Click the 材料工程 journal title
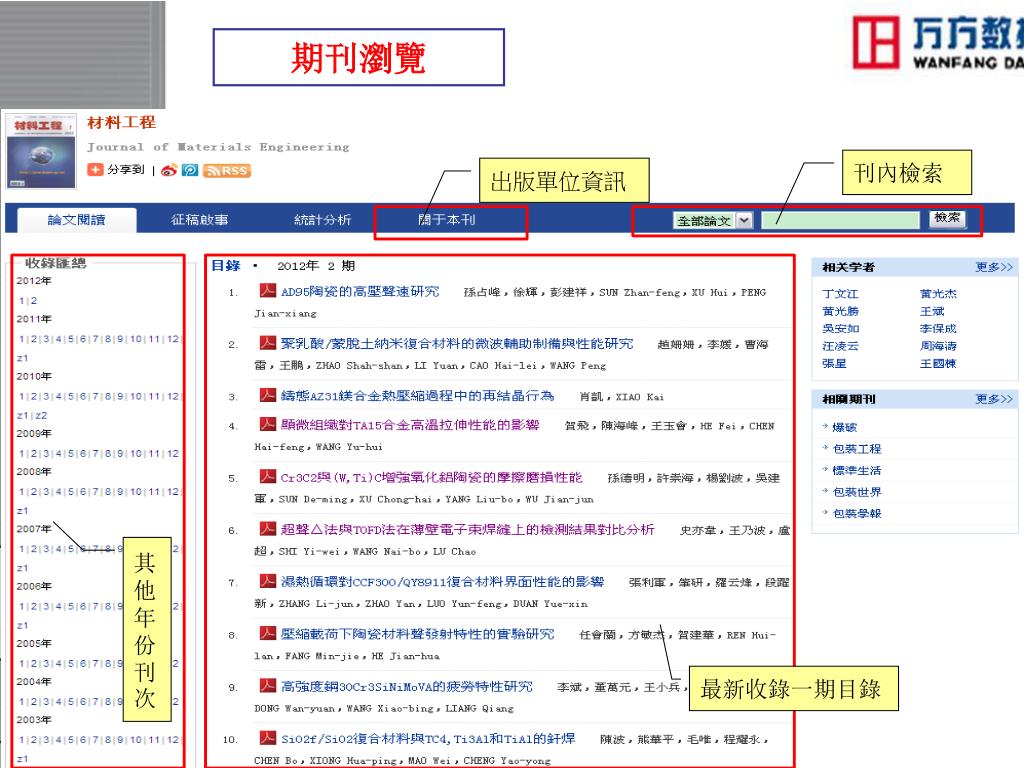This screenshot has height=768, width=1024. pyautogui.click(x=121, y=122)
